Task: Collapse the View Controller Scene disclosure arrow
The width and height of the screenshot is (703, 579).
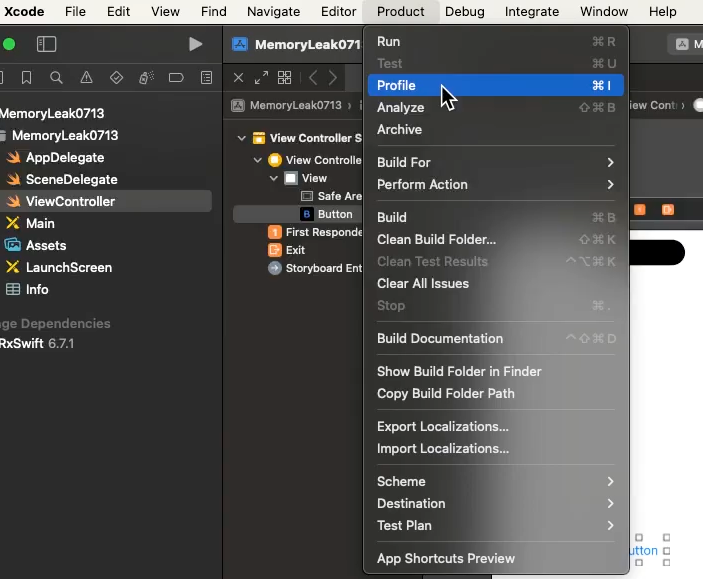Action: [242, 138]
